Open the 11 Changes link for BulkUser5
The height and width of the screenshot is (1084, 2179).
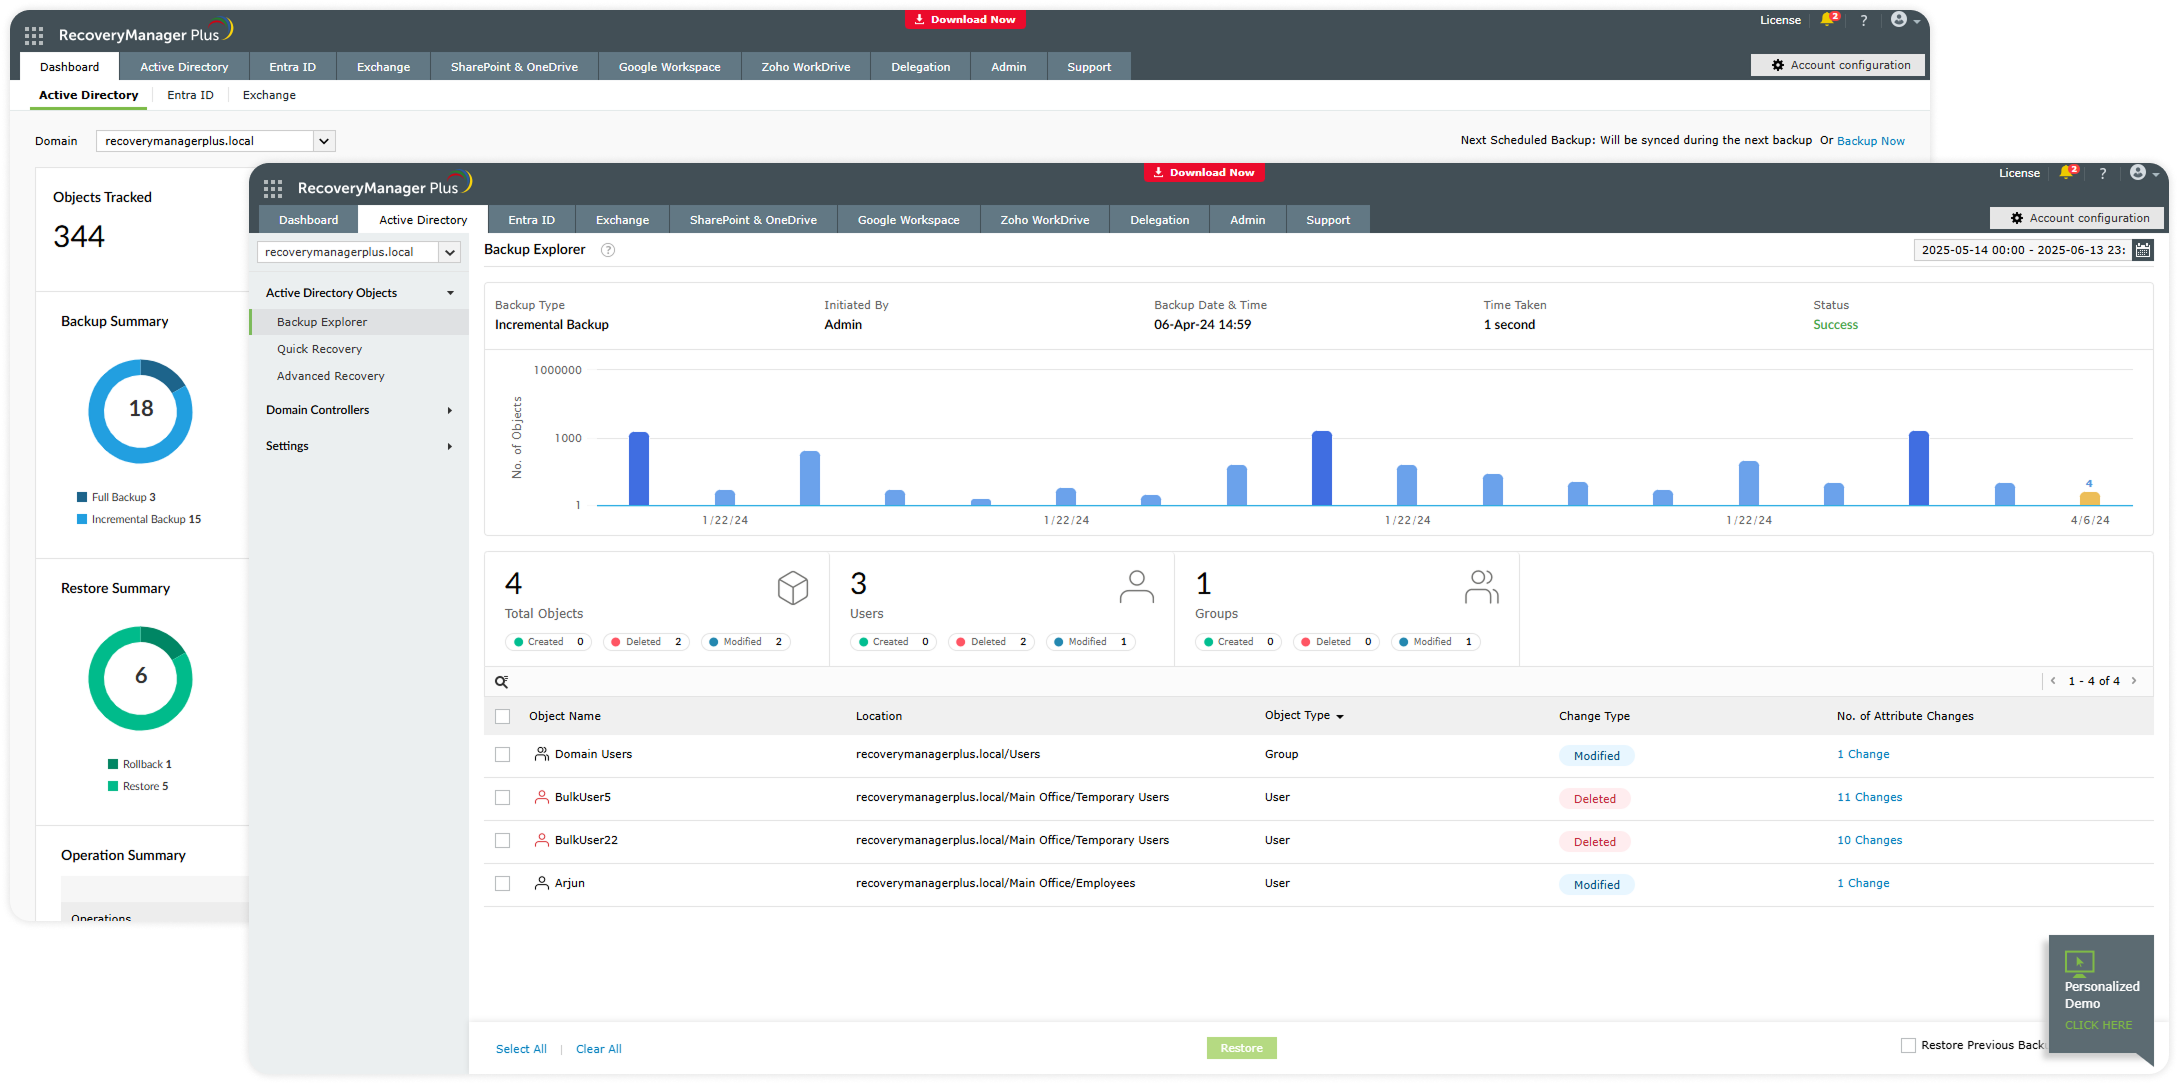coord(1869,797)
